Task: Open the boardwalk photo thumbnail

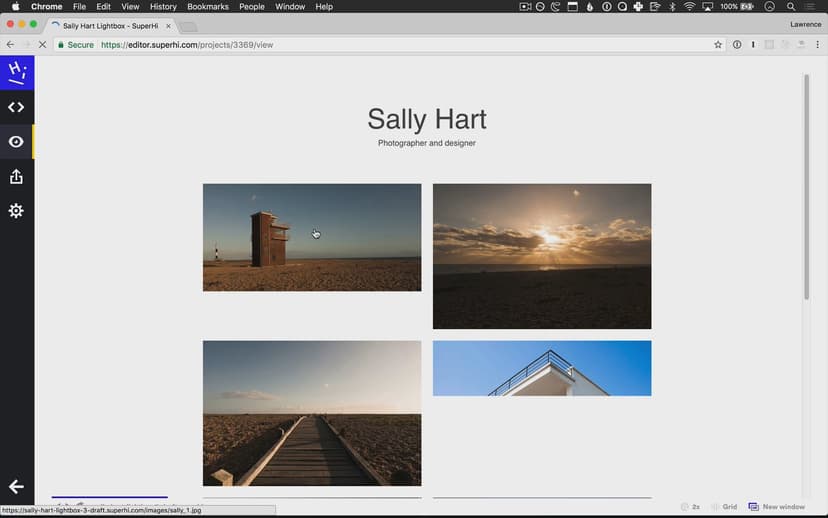Action: click(312, 413)
